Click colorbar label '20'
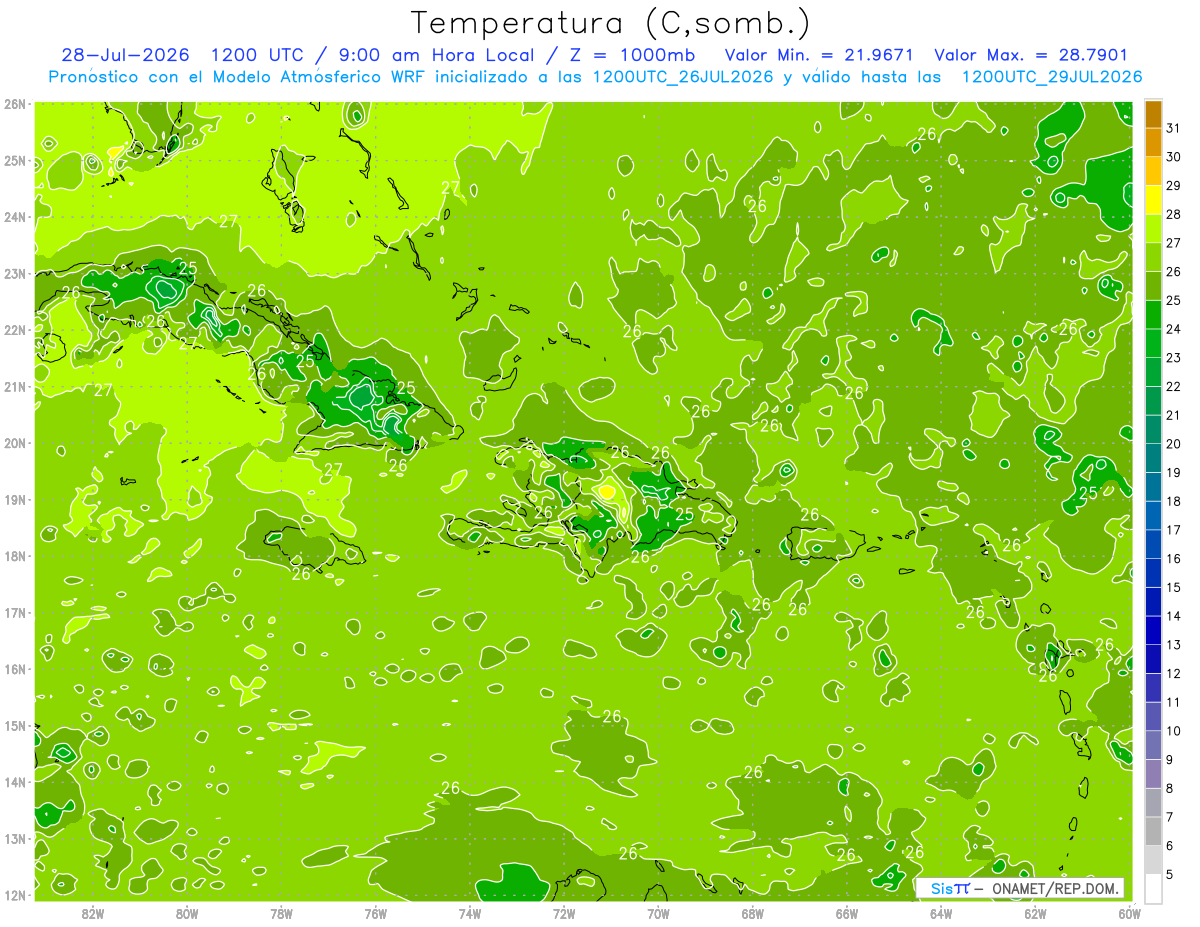Screen dimensions: 1200x927 [x=1174, y=444]
